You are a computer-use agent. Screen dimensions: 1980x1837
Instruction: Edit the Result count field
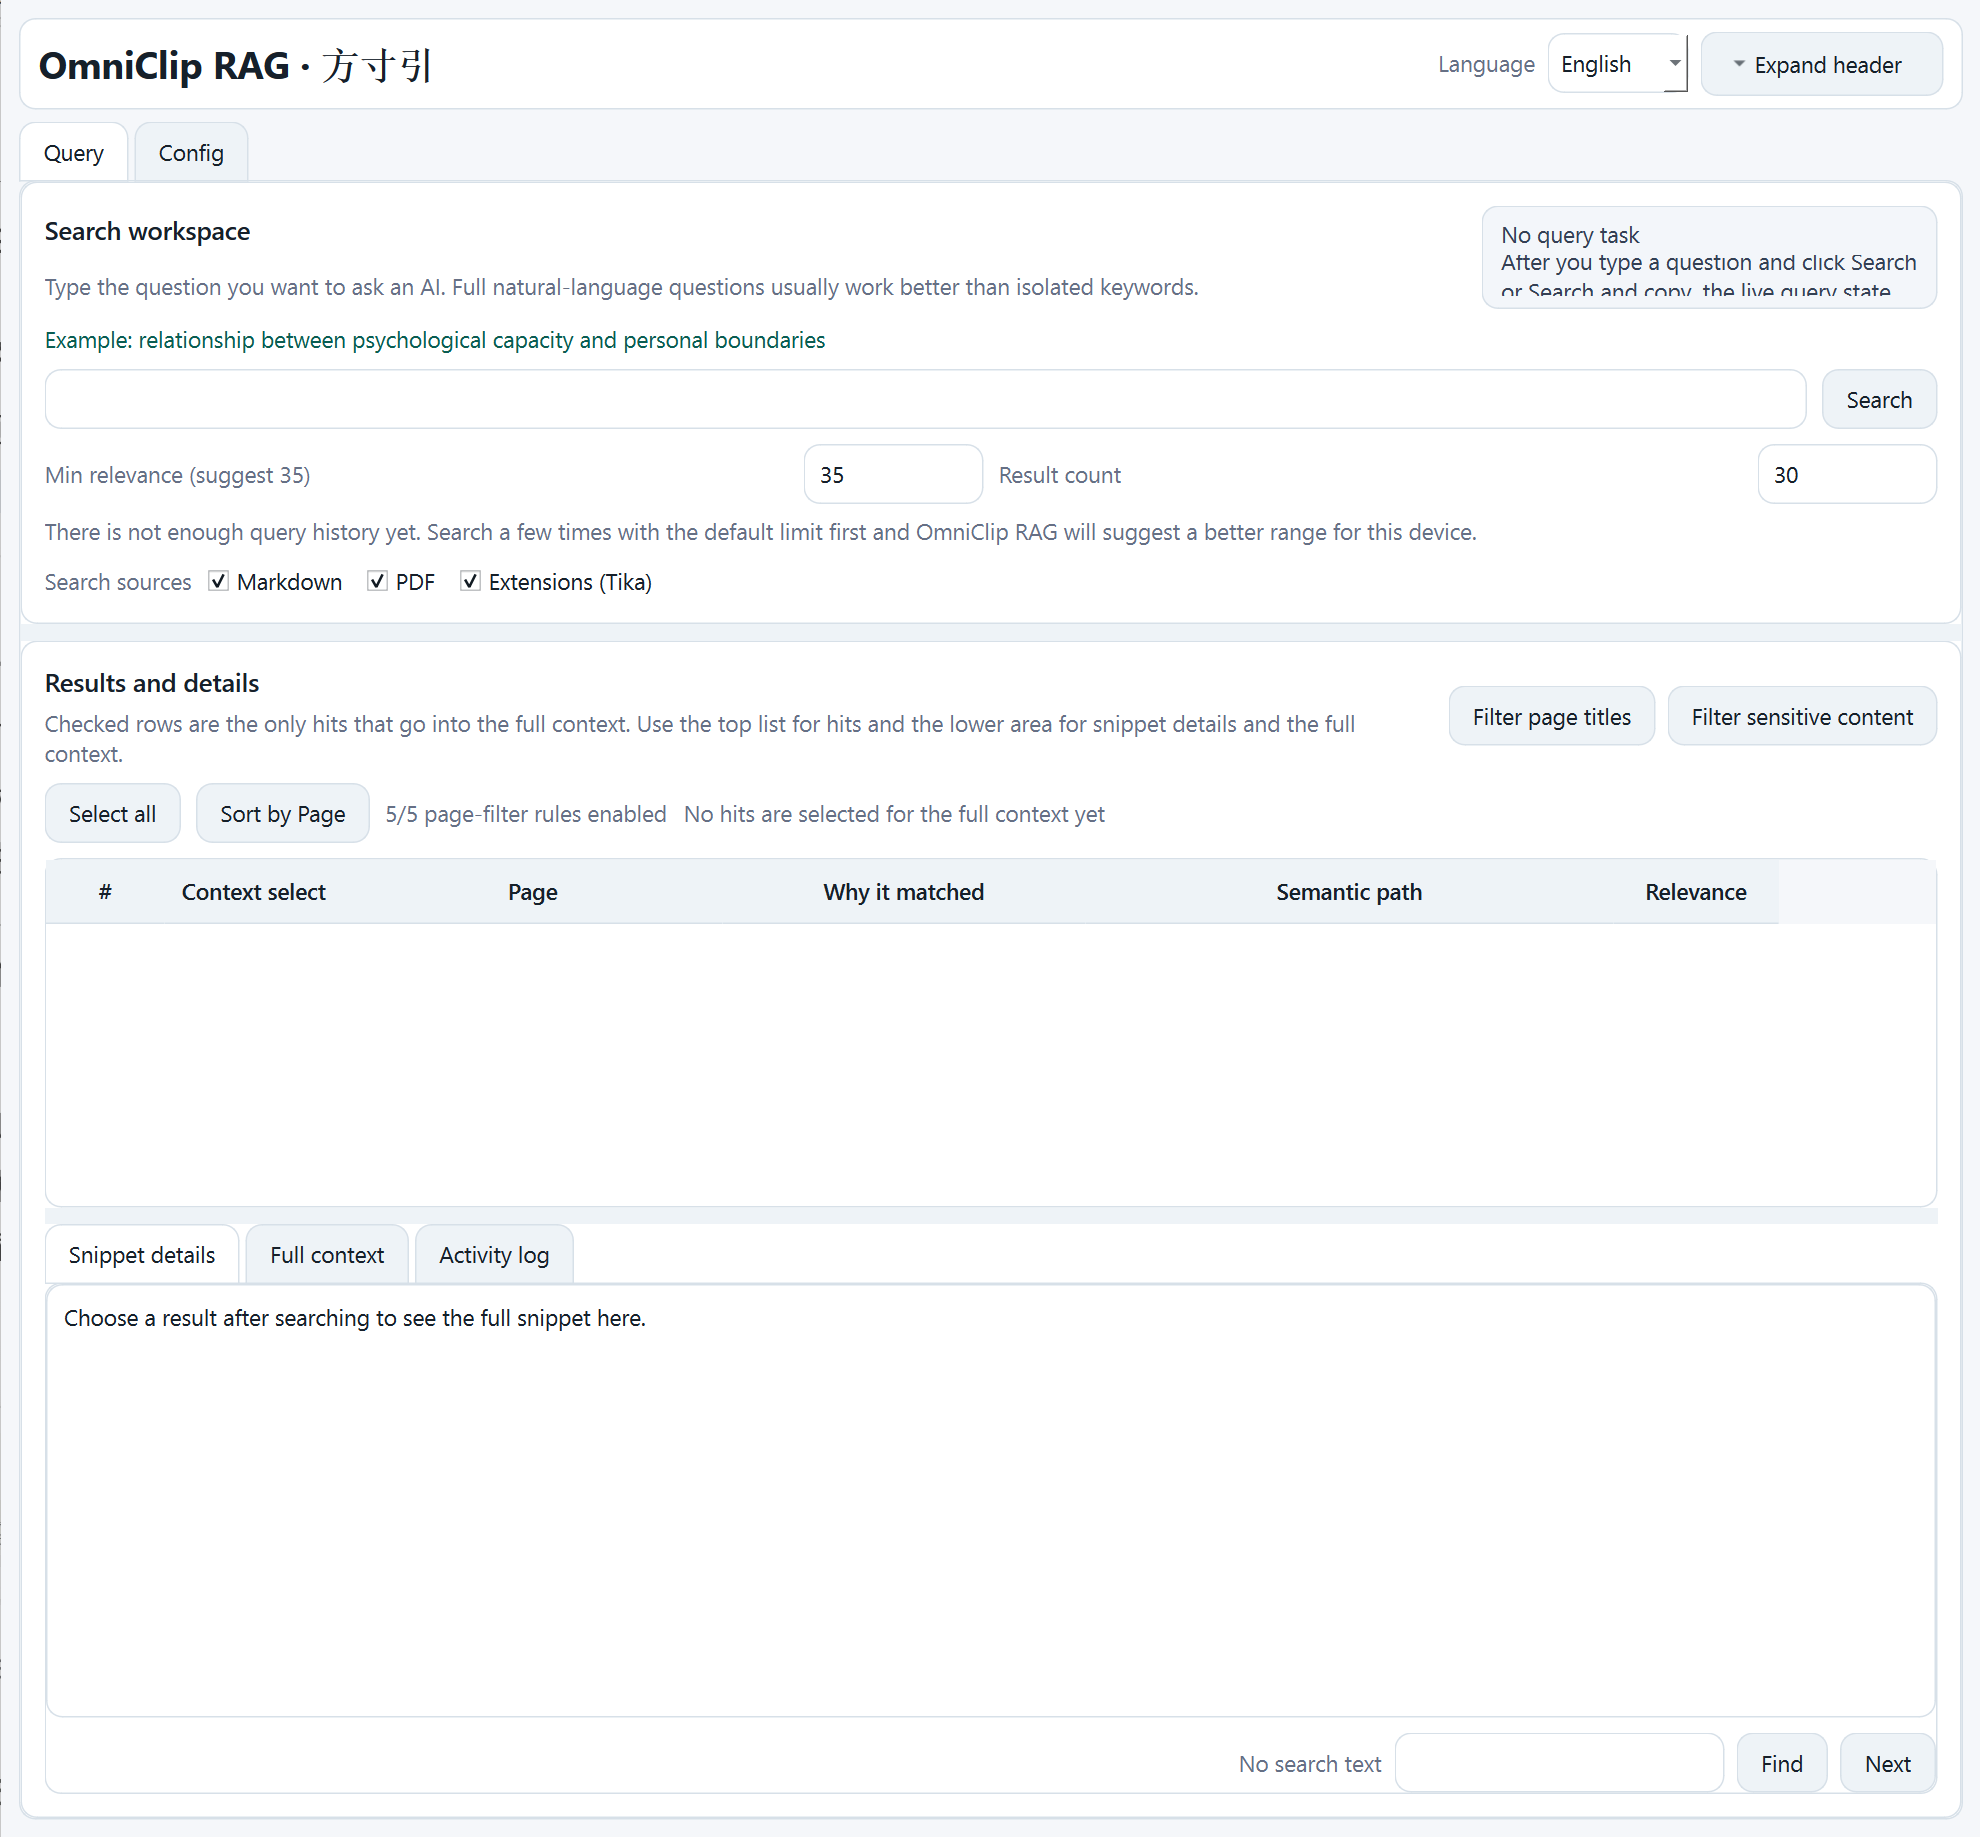pos(1845,475)
